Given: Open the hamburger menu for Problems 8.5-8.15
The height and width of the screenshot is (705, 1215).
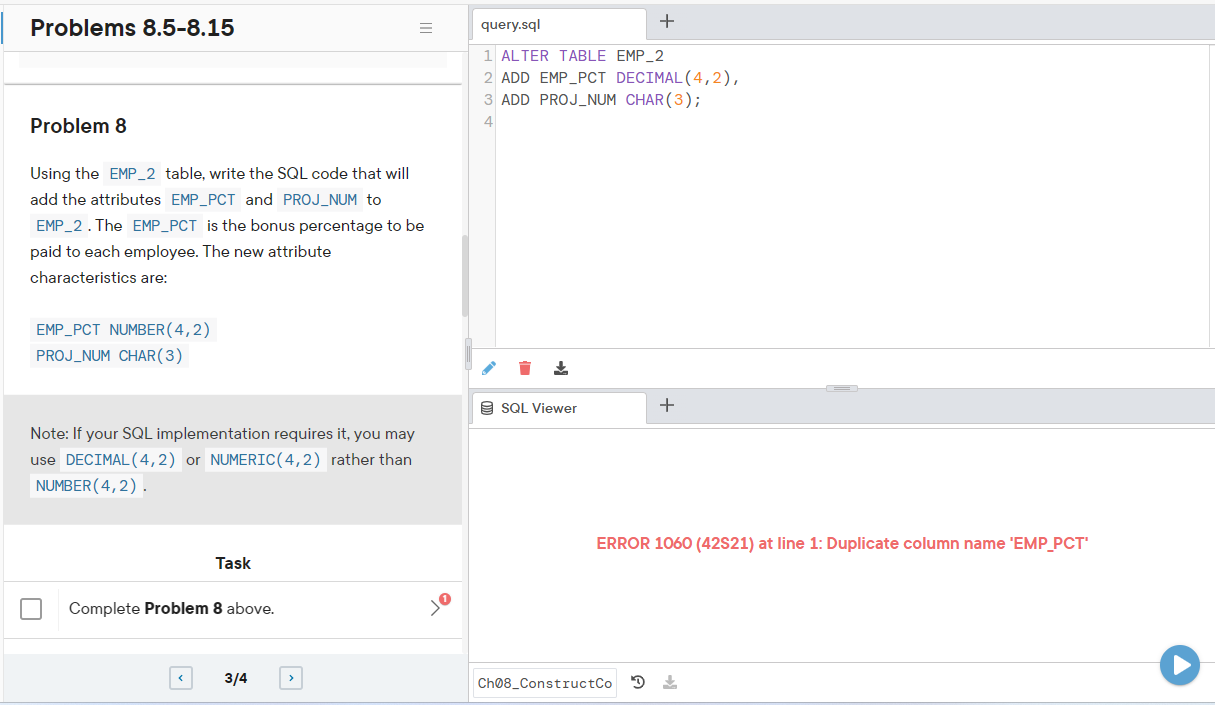Looking at the screenshot, I should [x=426, y=28].
